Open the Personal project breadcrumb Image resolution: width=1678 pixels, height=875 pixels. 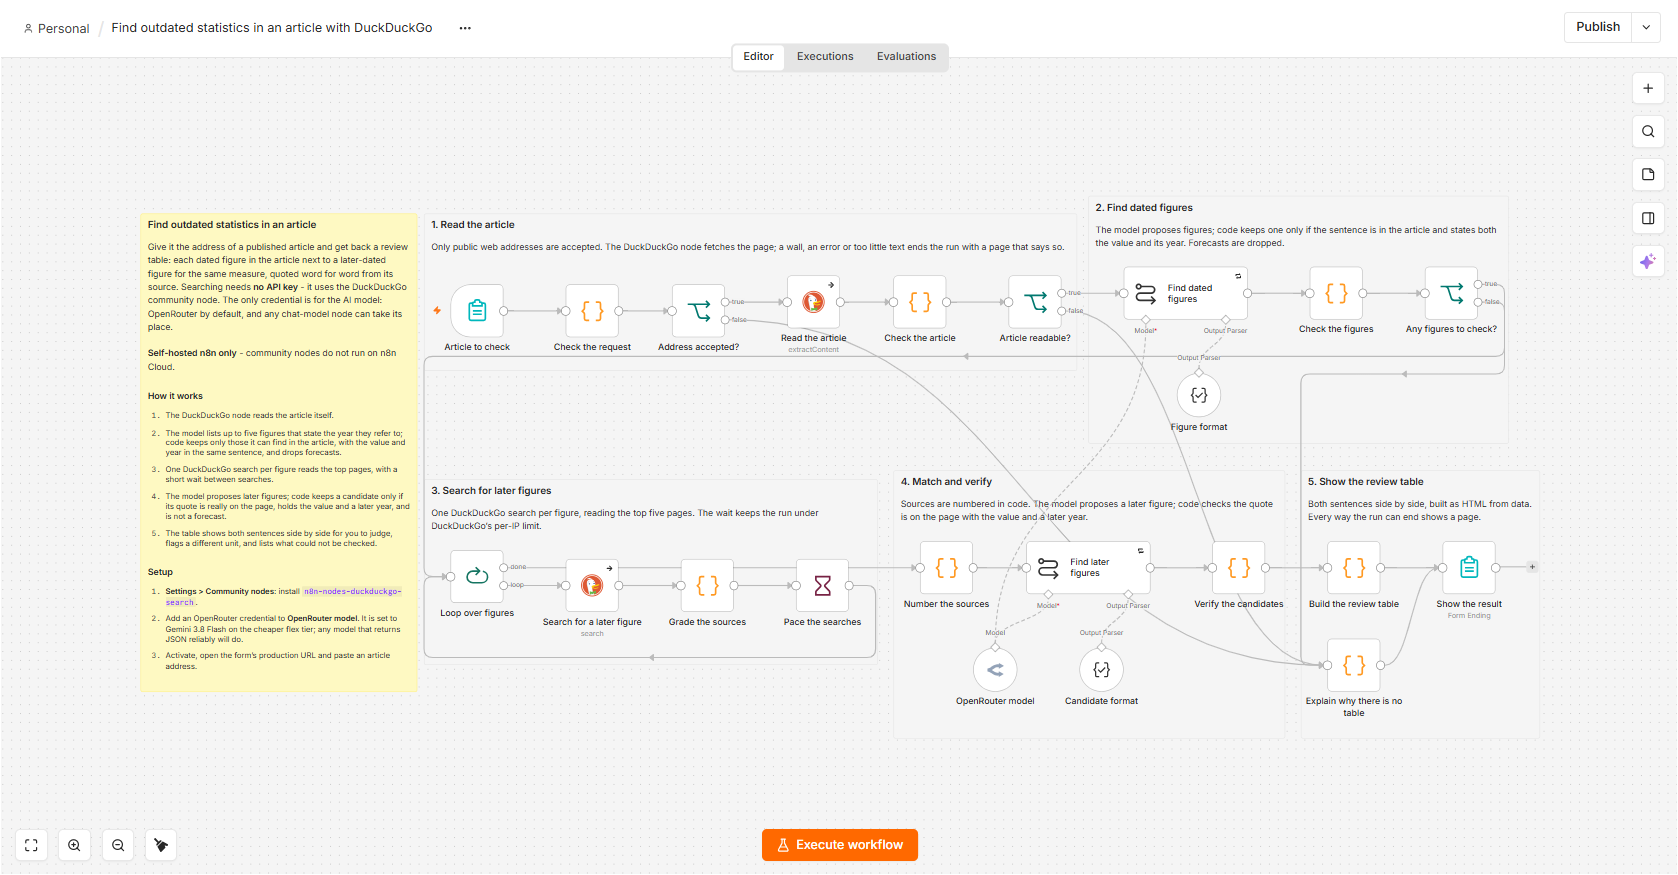pyautogui.click(x=56, y=28)
